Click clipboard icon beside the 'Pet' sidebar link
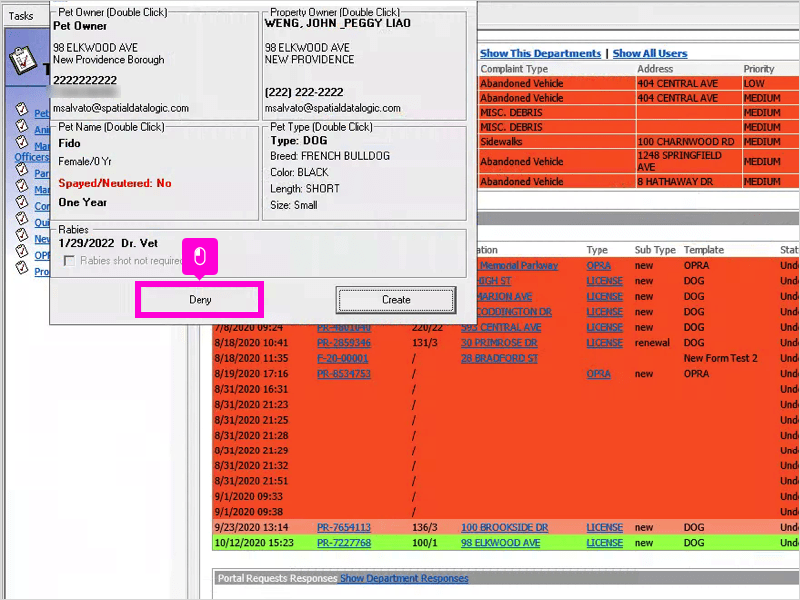800x600 pixels. 21,109
